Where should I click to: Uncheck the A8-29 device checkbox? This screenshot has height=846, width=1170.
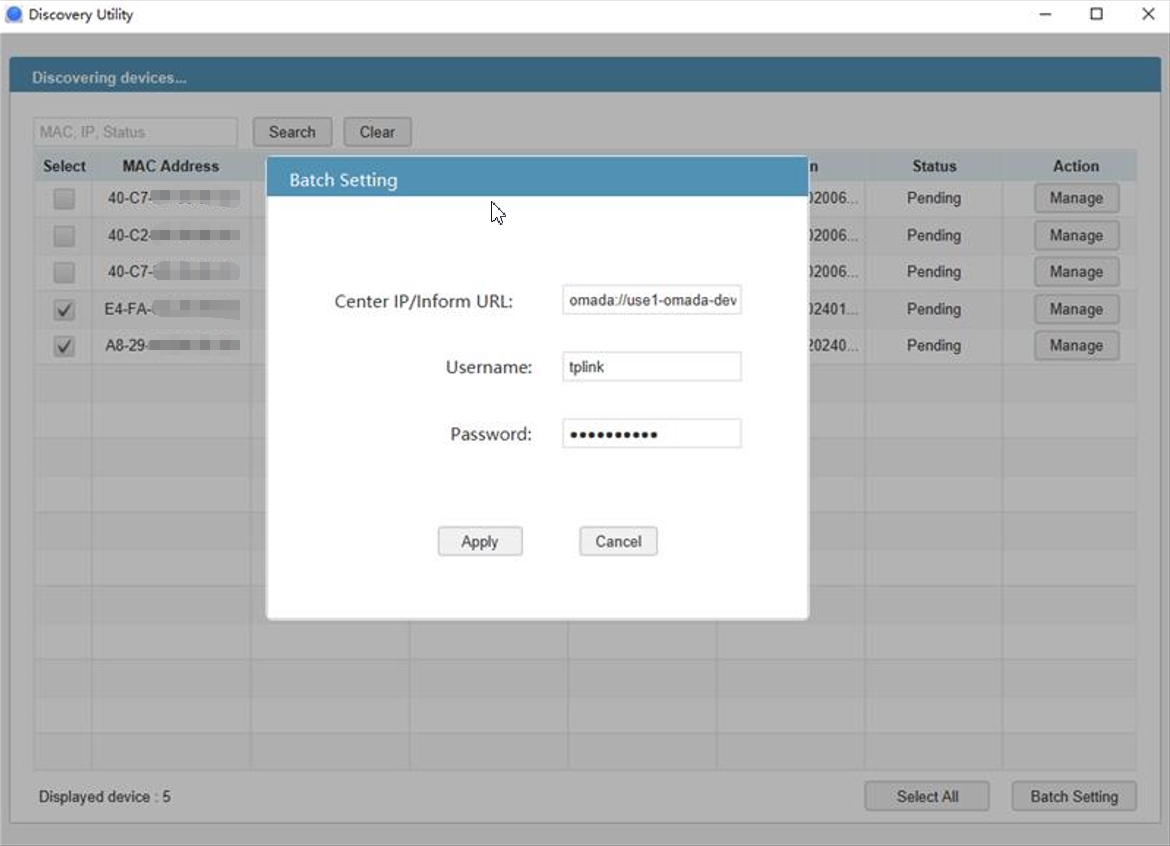click(x=64, y=346)
